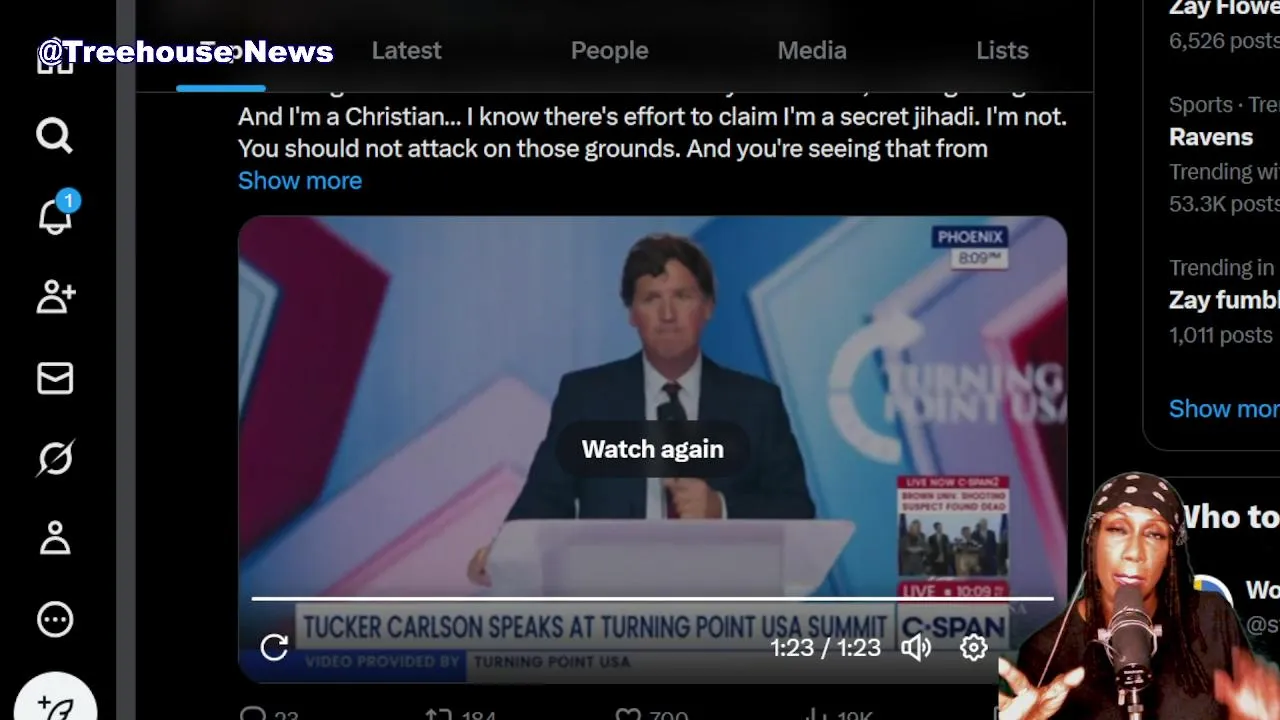1280x720 pixels.
Task: Open the Ravens trending topic
Action: click(x=1210, y=137)
